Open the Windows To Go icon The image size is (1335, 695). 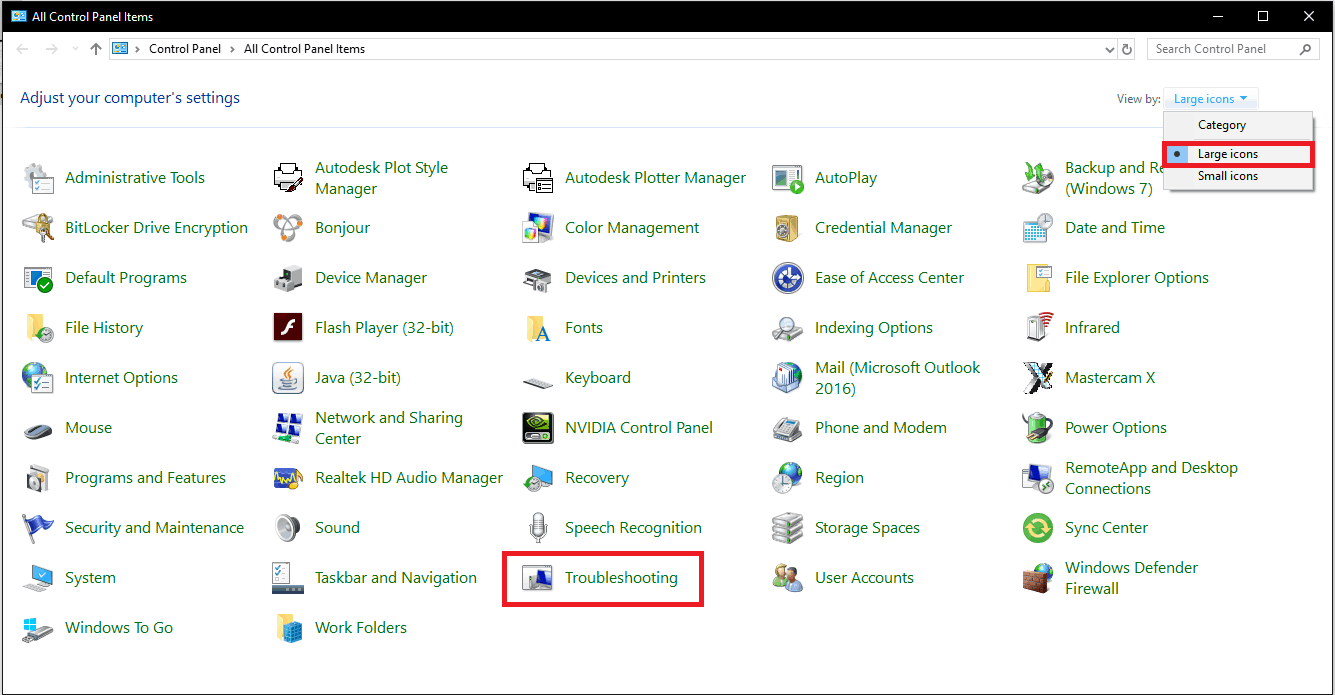(x=38, y=628)
